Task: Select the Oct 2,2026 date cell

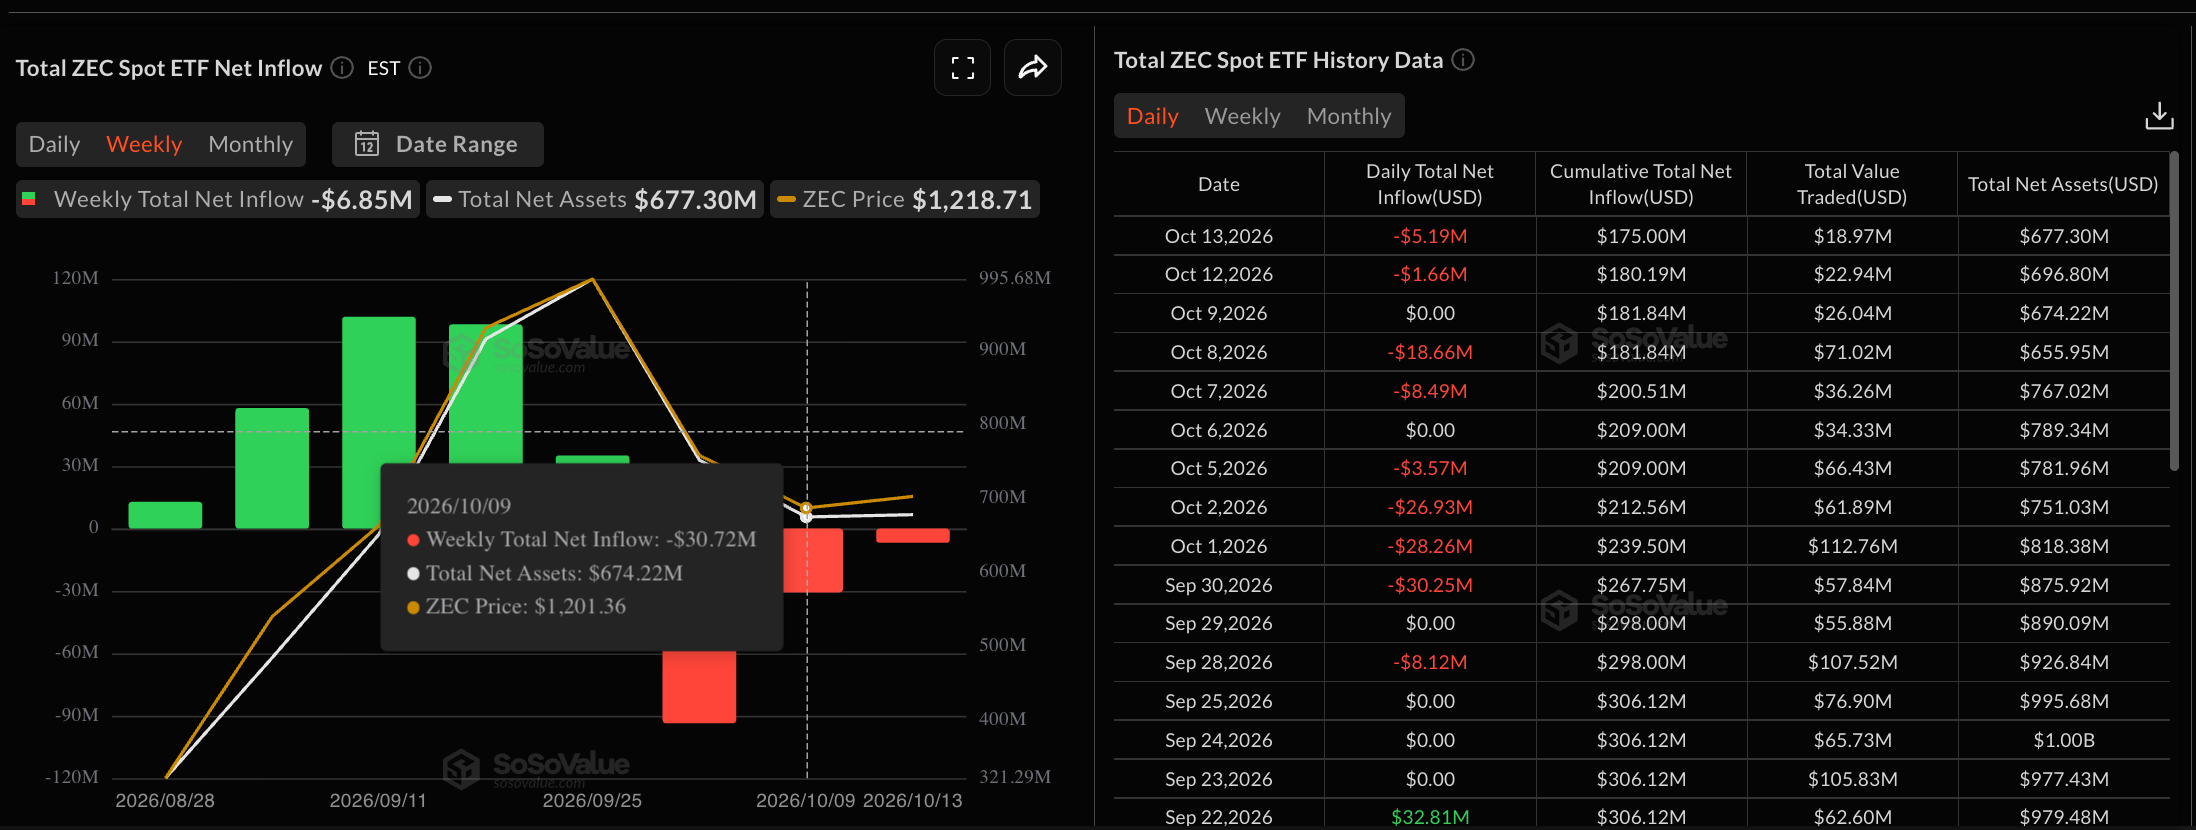Action: (x=1218, y=507)
